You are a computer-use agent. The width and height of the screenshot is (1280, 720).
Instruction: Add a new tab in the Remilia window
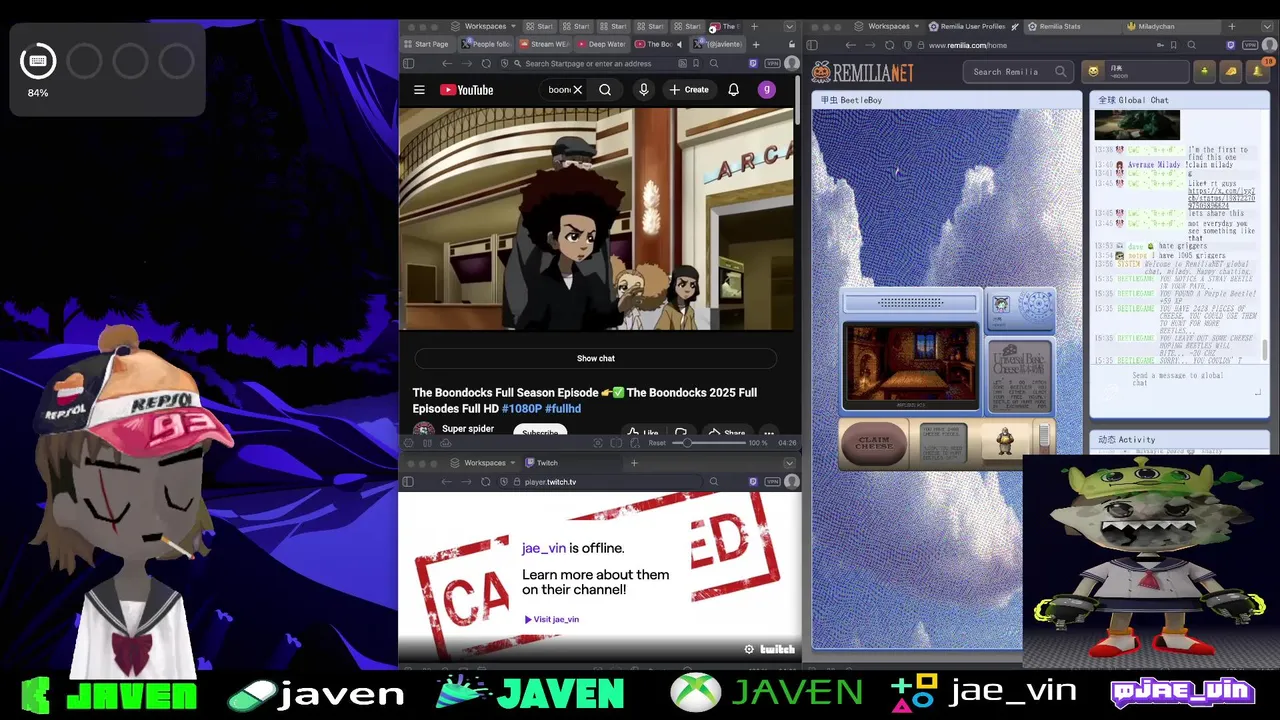click(1231, 27)
